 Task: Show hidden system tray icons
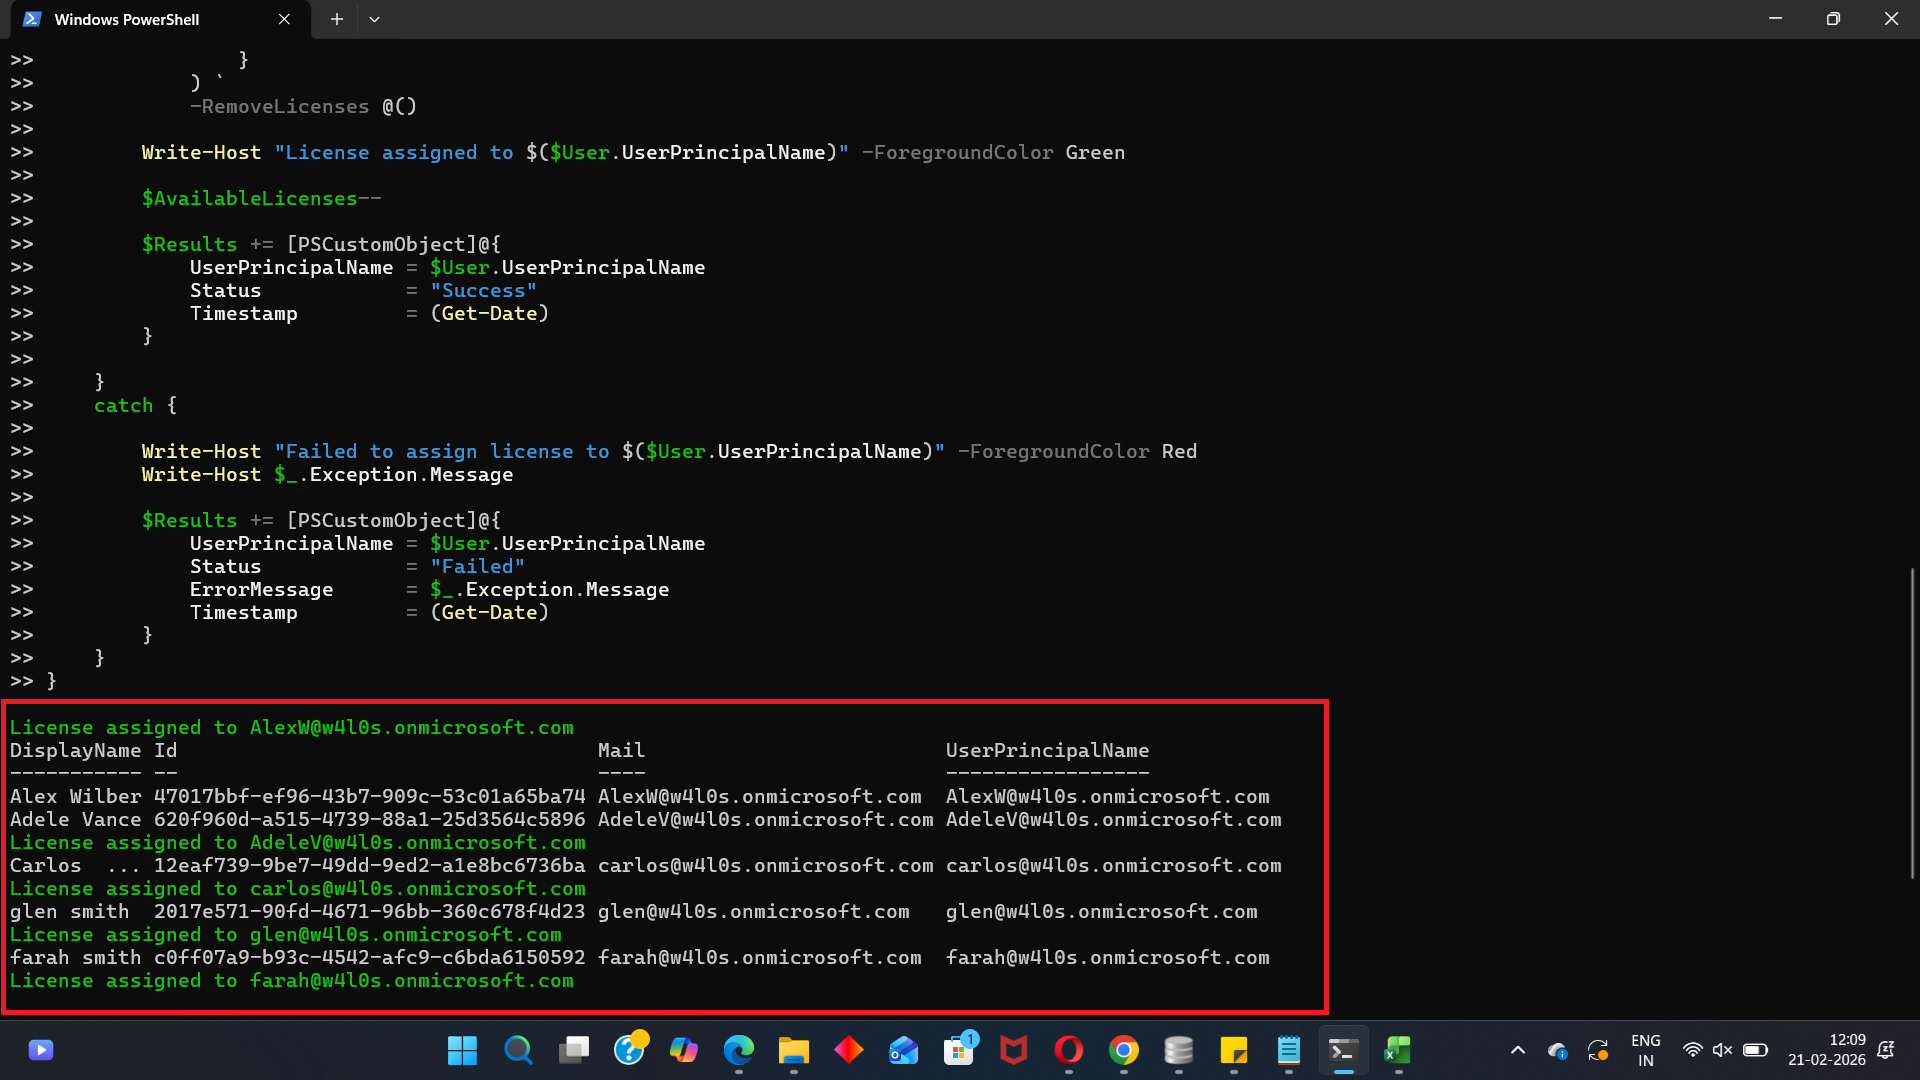[1518, 1050]
